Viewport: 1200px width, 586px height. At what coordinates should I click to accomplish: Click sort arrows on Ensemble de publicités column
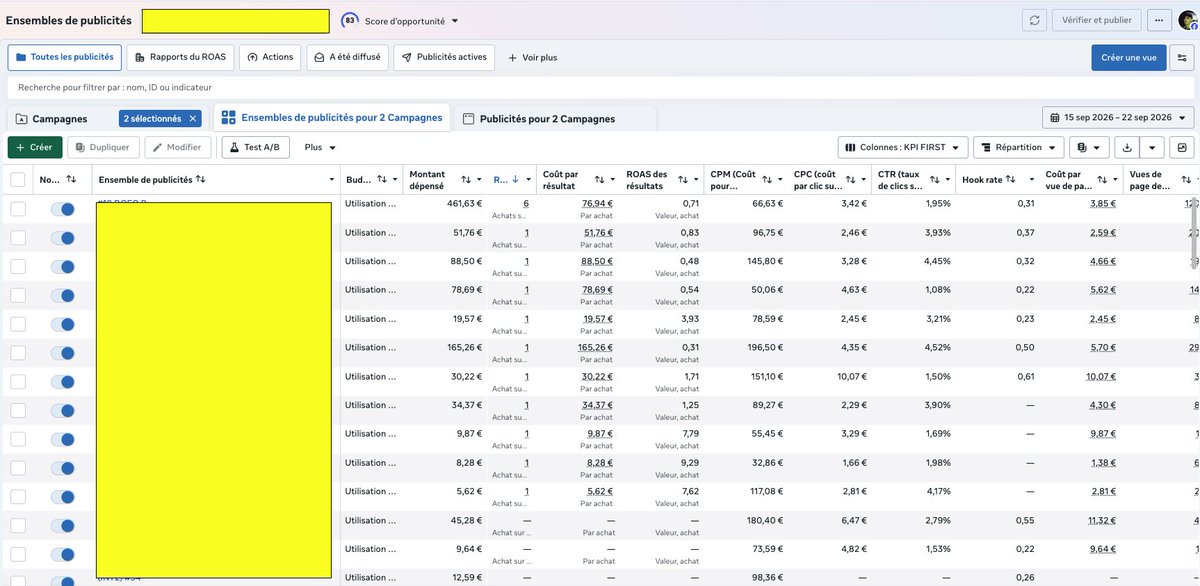(x=201, y=180)
